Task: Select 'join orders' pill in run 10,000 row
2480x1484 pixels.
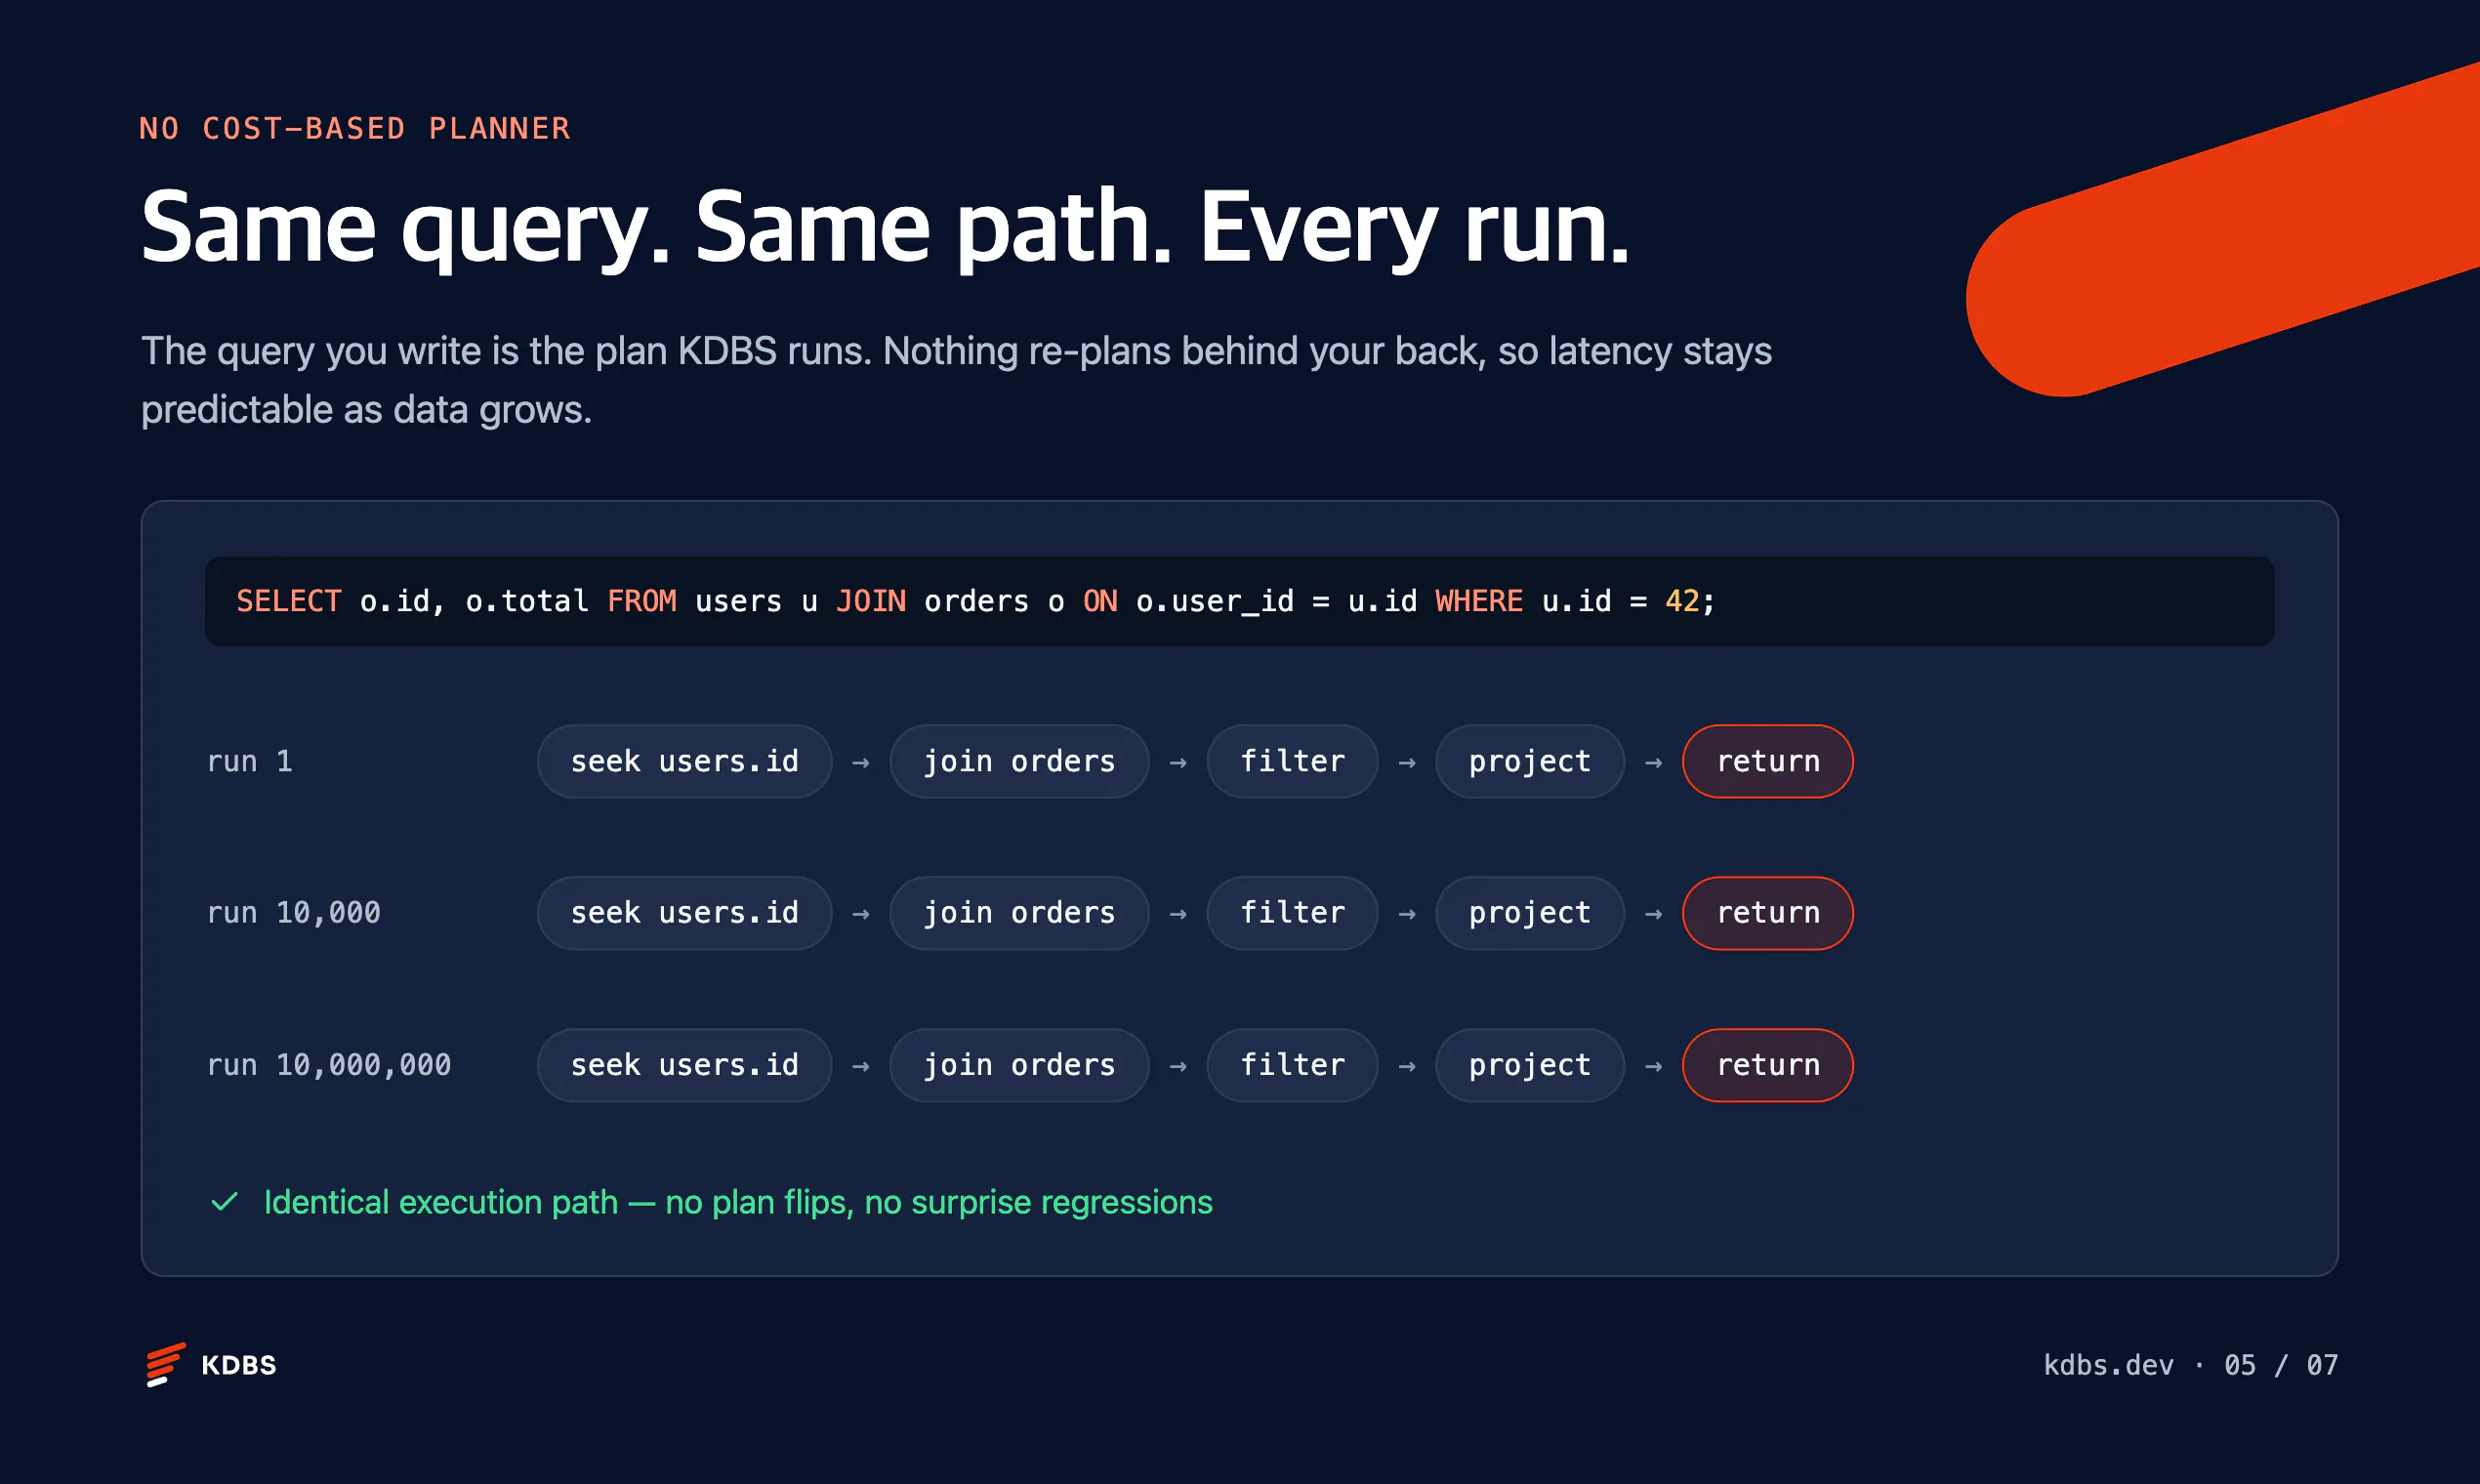Action: pos(1019,913)
